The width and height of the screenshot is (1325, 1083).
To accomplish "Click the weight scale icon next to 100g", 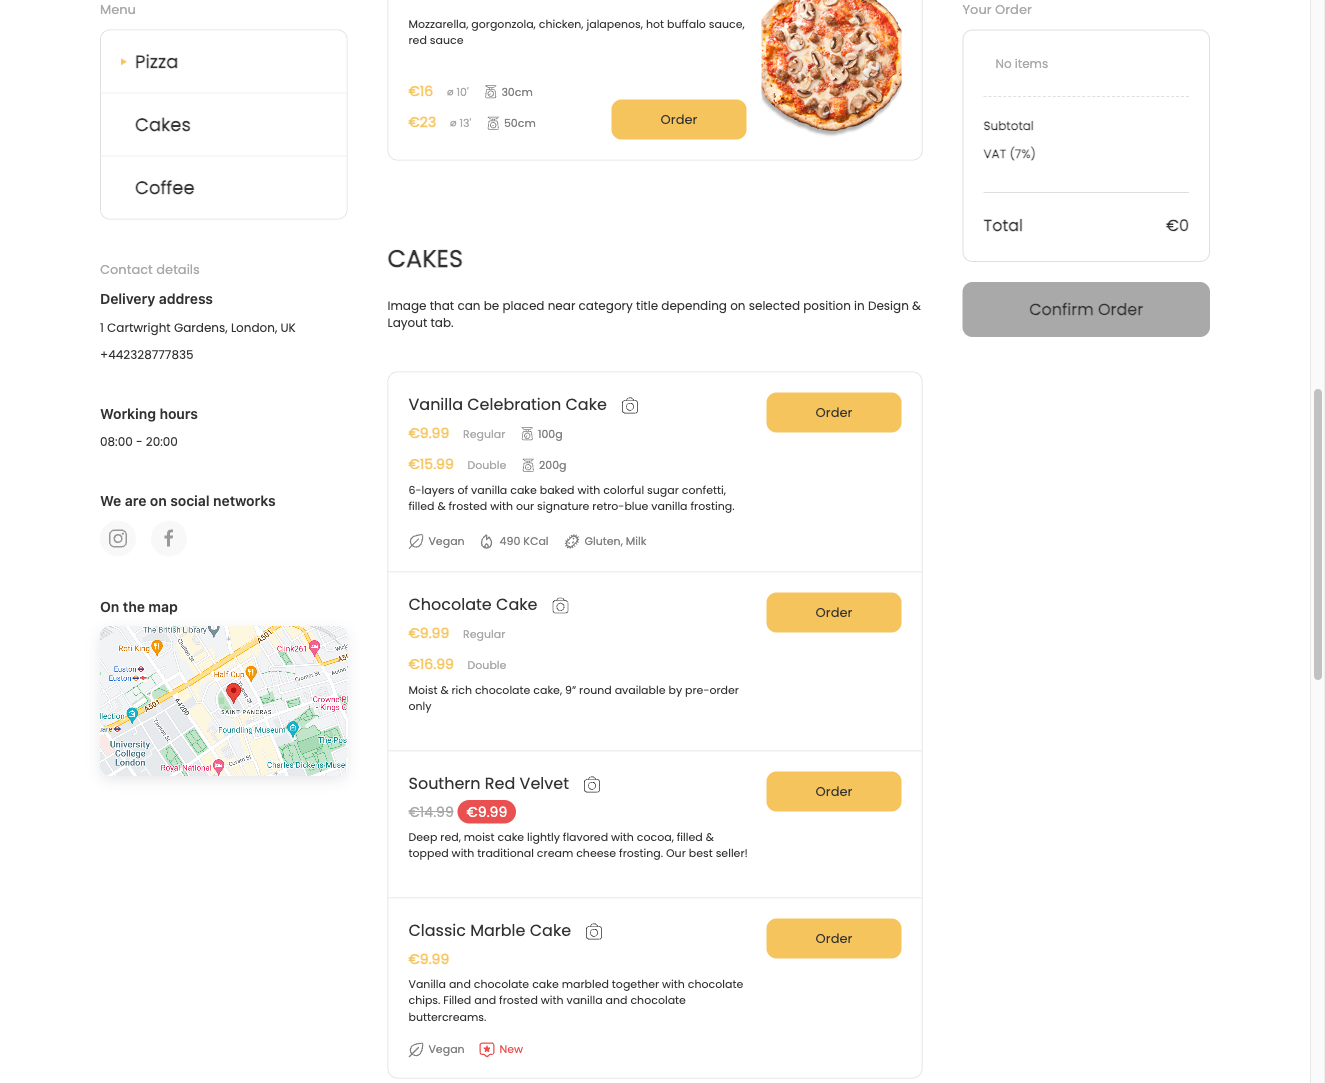I will coord(526,433).
